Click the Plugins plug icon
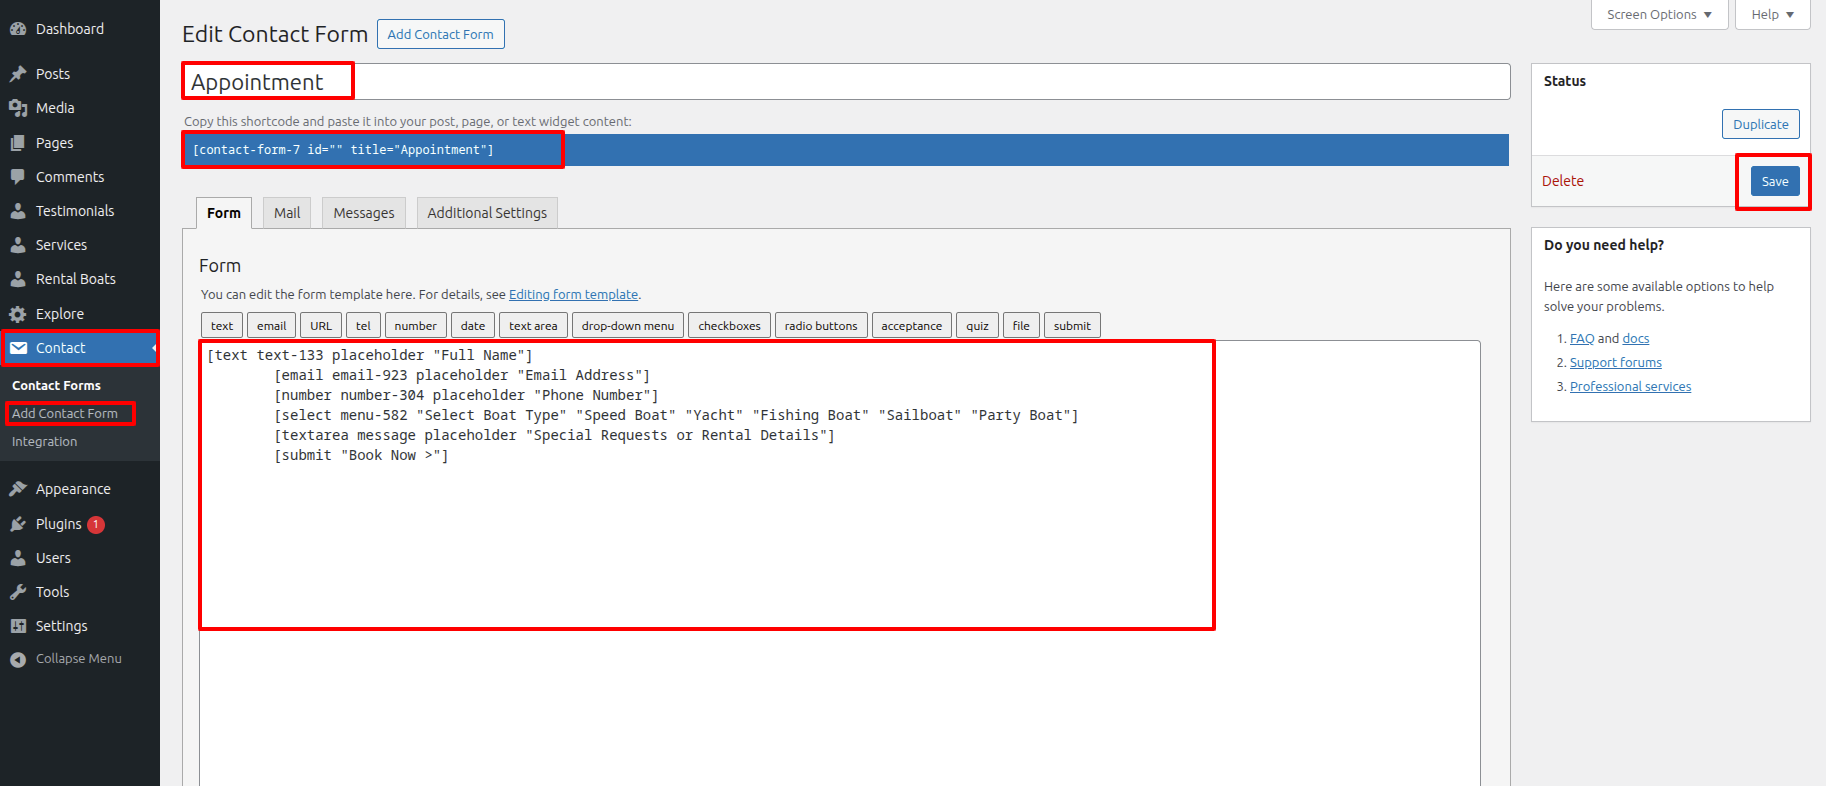 click(18, 524)
